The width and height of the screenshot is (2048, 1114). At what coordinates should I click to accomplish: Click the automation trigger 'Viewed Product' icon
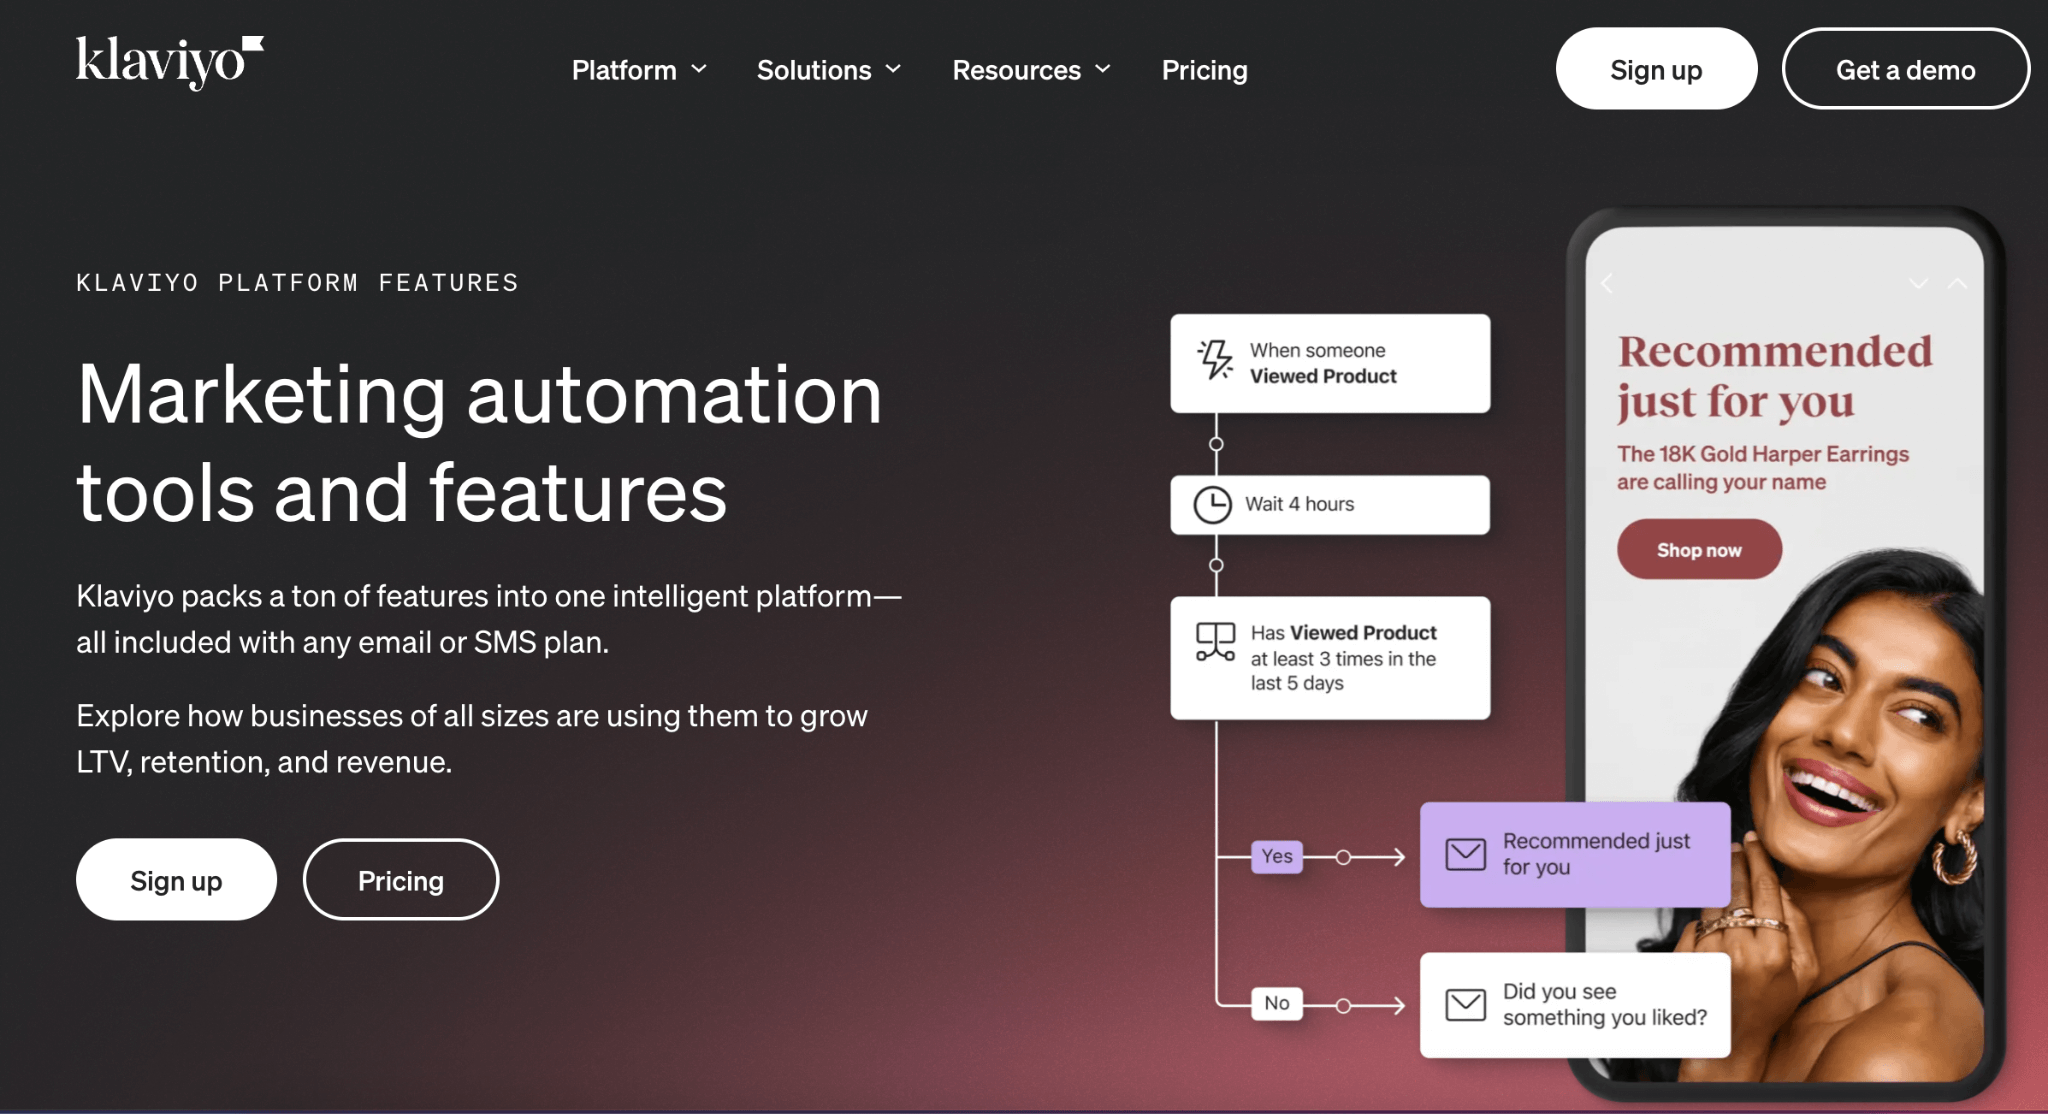(x=1214, y=361)
